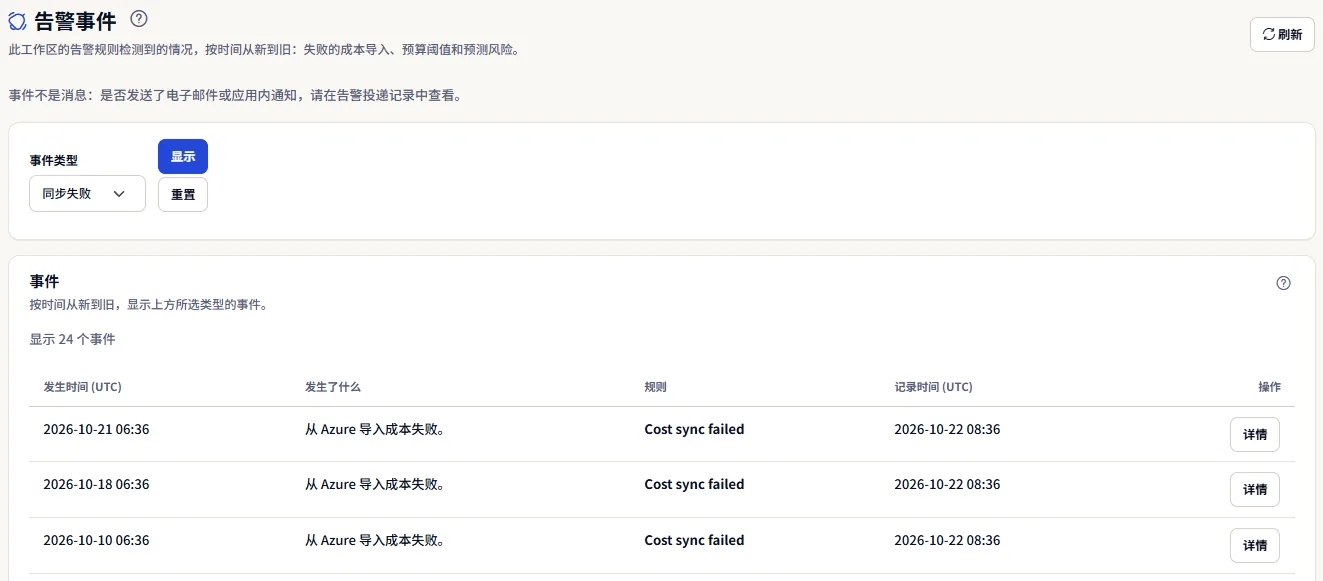
Task: Select the 2026-10-18 06:36 timestamp cell
Action: pyautogui.click(x=96, y=485)
